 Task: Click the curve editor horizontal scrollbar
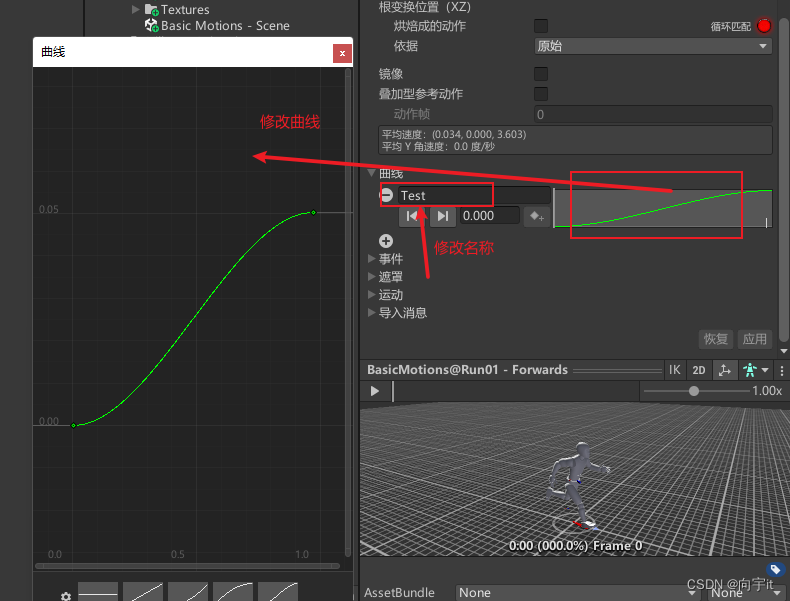coord(187,566)
